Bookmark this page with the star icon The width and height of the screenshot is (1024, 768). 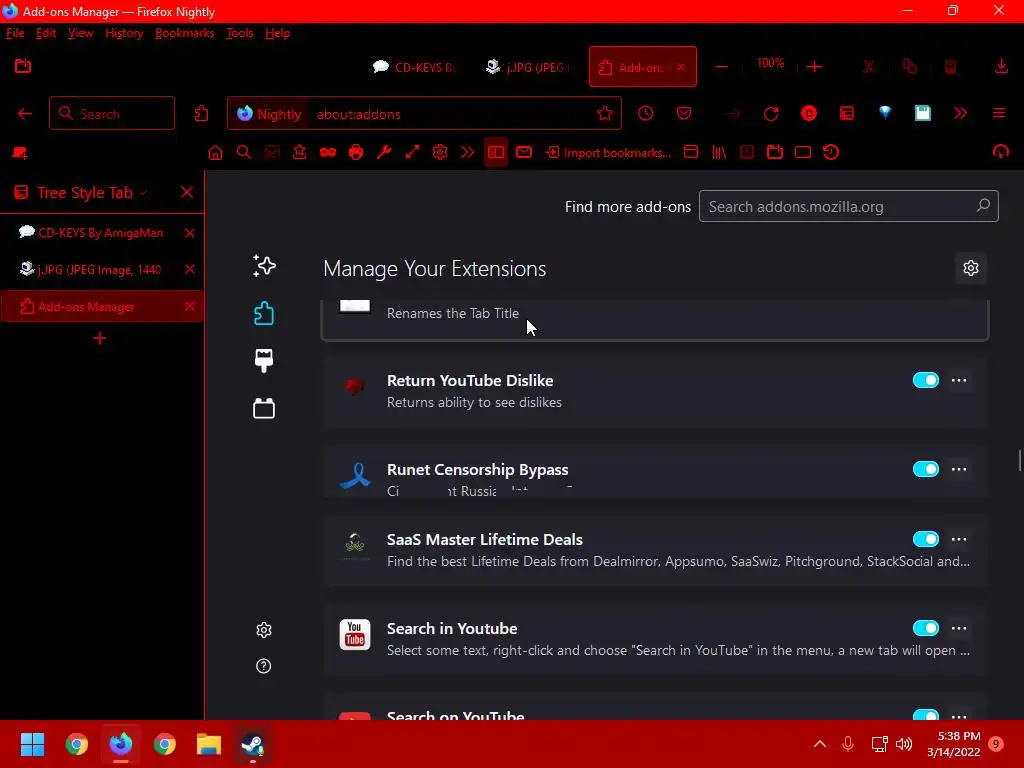pyautogui.click(x=605, y=114)
